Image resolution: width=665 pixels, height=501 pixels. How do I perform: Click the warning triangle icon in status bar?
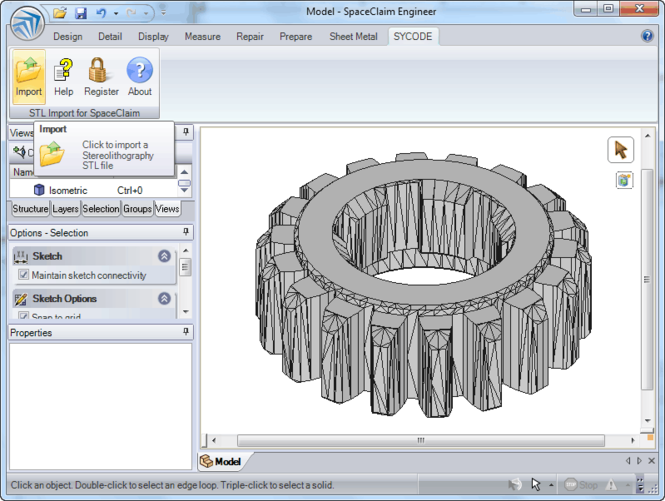pyautogui.click(x=611, y=484)
